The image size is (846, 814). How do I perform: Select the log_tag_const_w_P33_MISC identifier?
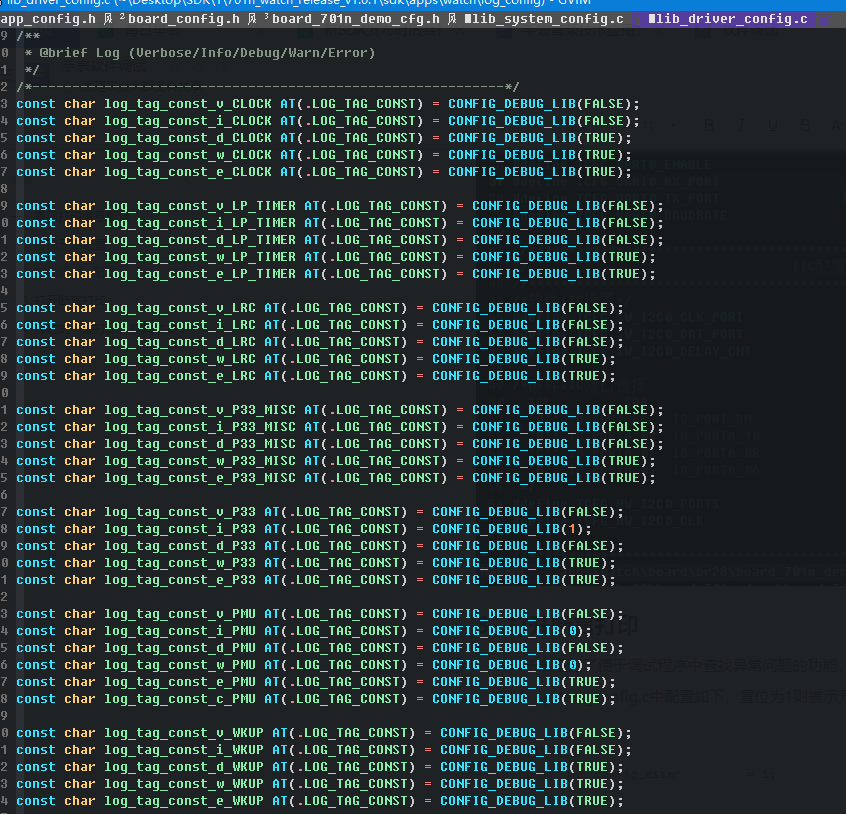tap(200, 461)
